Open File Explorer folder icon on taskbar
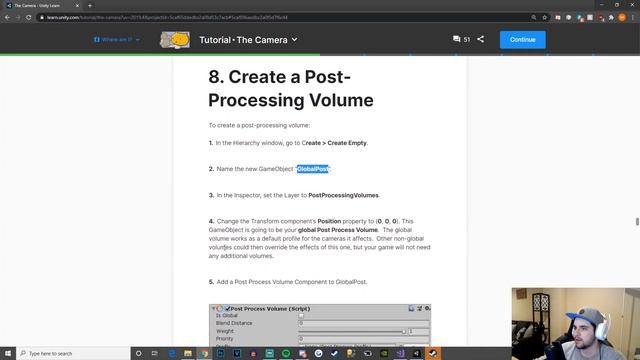This screenshot has width=640, height=360. (188, 353)
